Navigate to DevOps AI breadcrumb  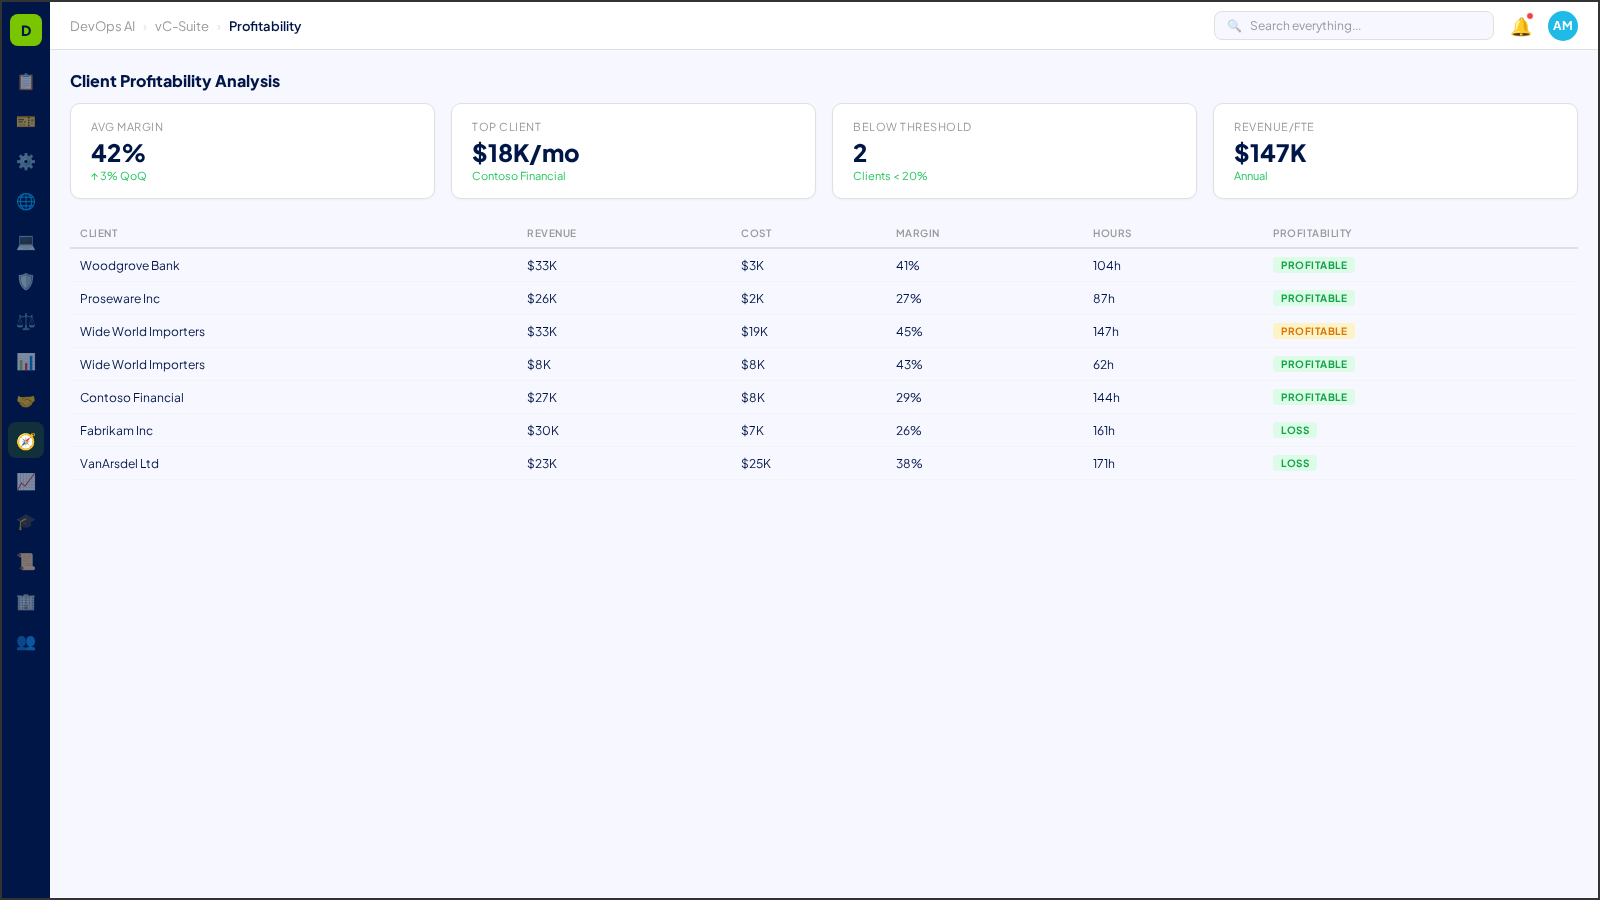102,26
